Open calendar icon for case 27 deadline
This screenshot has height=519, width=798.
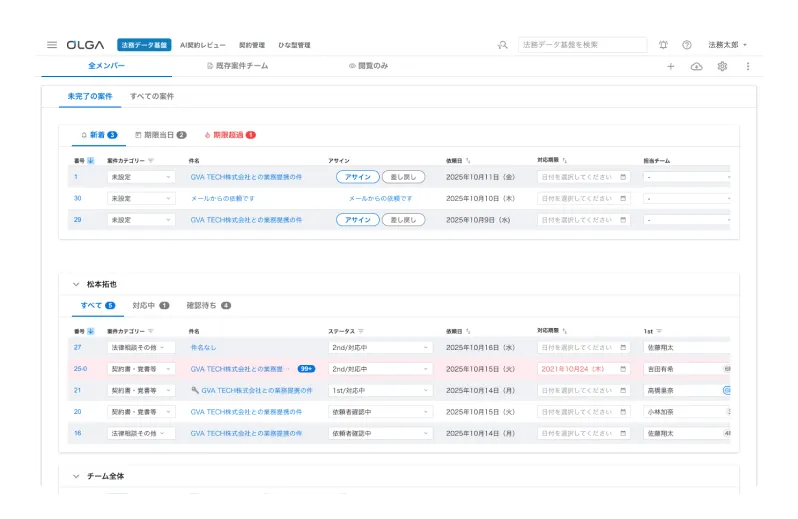click(623, 348)
